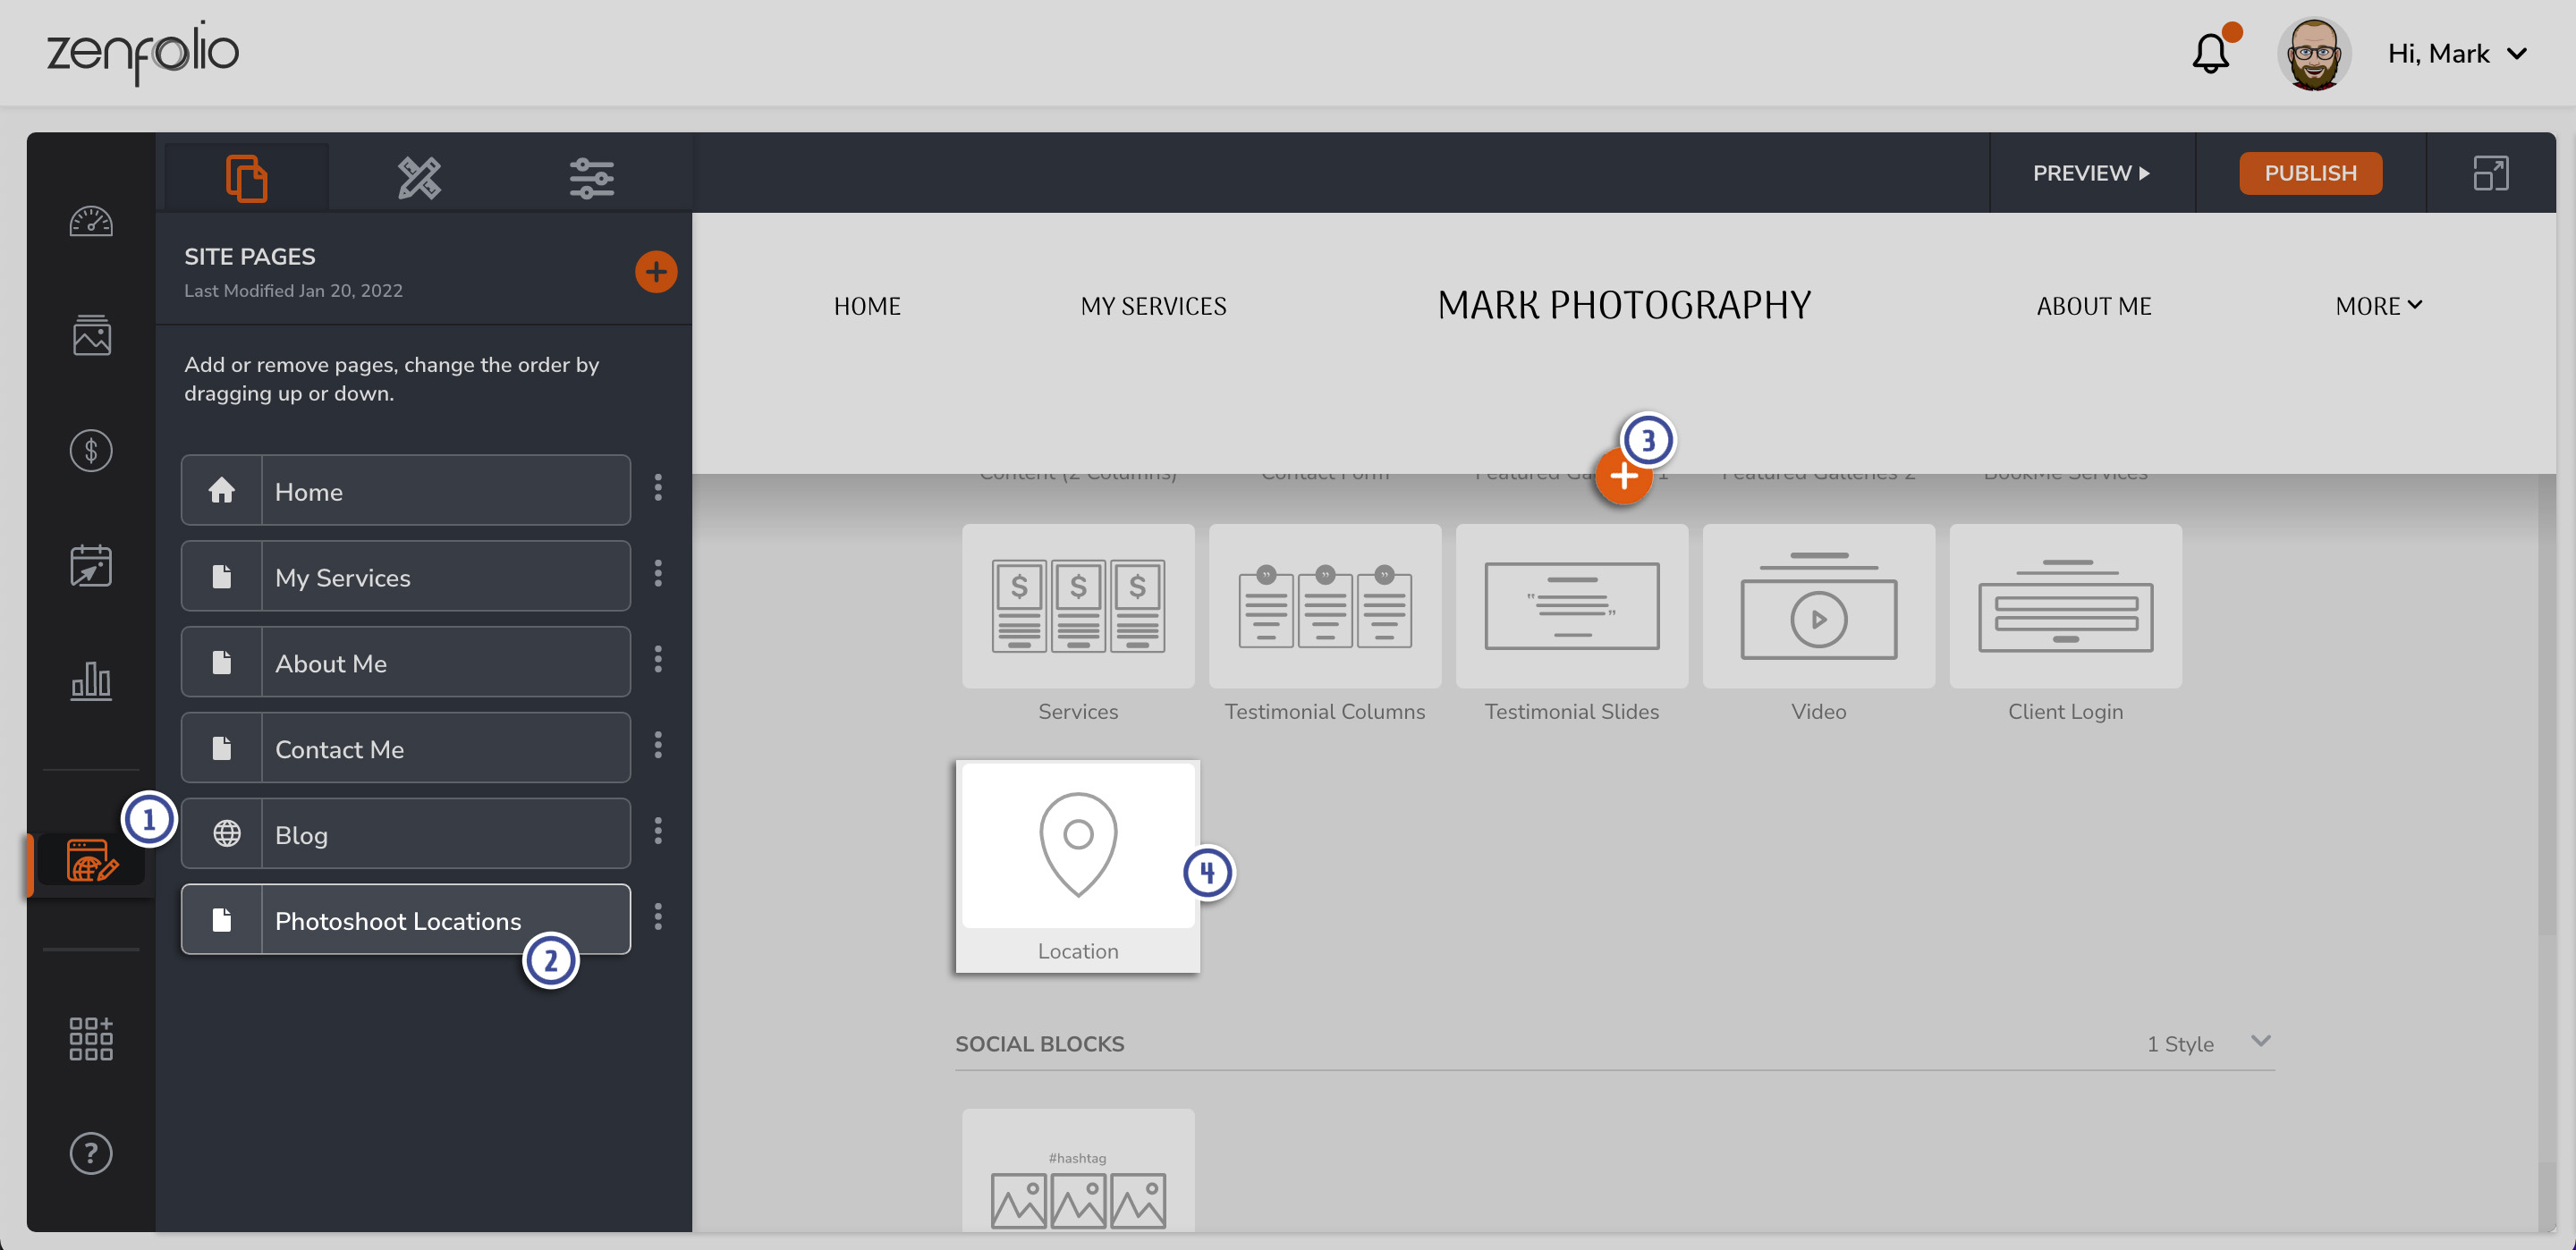
Task: Add a new site page
Action: coord(656,271)
